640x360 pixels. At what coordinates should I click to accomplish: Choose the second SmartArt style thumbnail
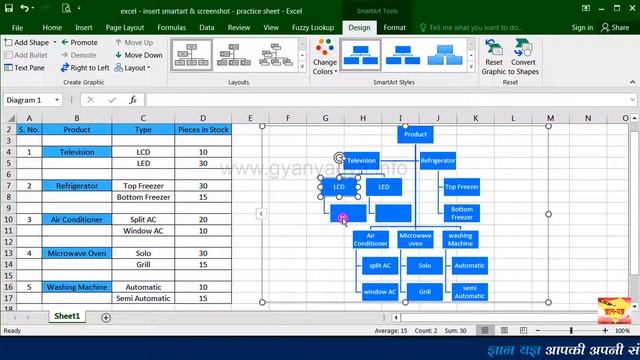pyautogui.click(x=403, y=55)
